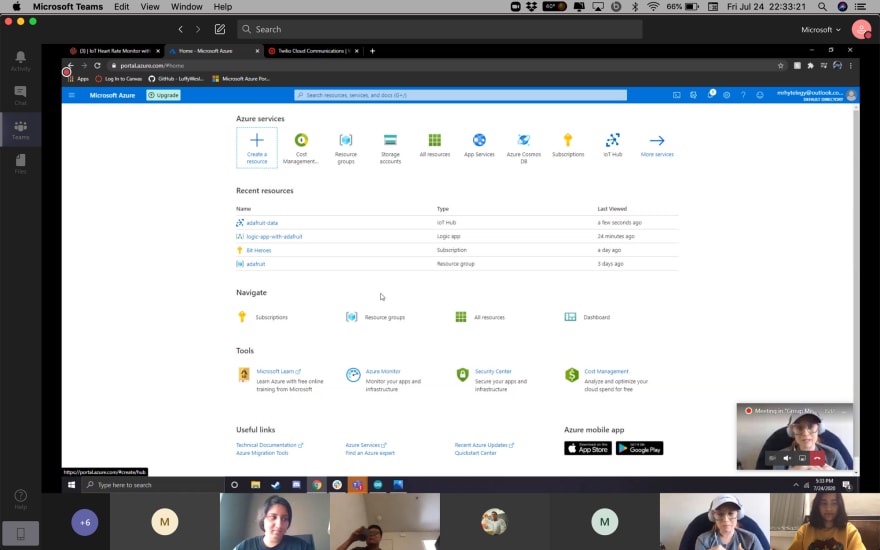Viewport: 880px width, 550px height.
Task: Open the View menu in menu bar
Action: (x=150, y=7)
